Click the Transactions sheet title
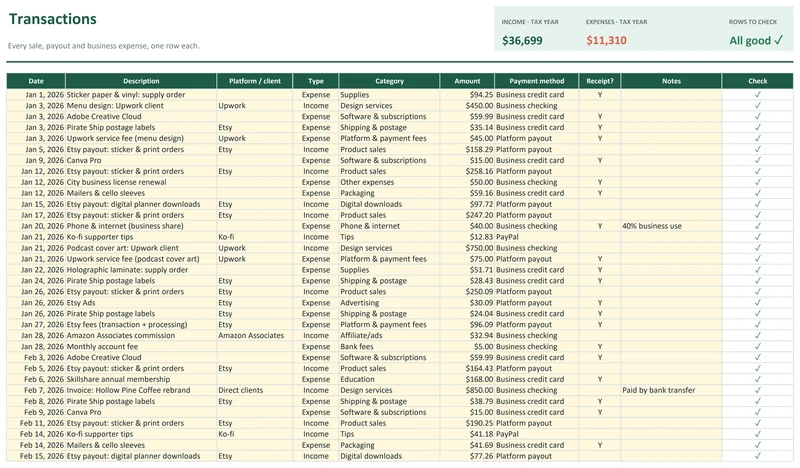 point(53,19)
